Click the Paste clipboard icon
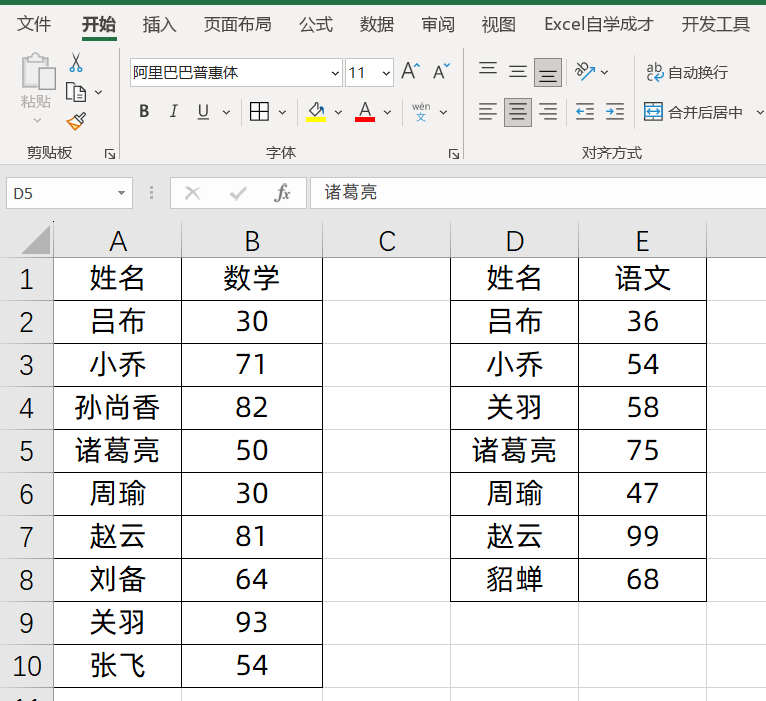The height and width of the screenshot is (701, 766). (38, 72)
